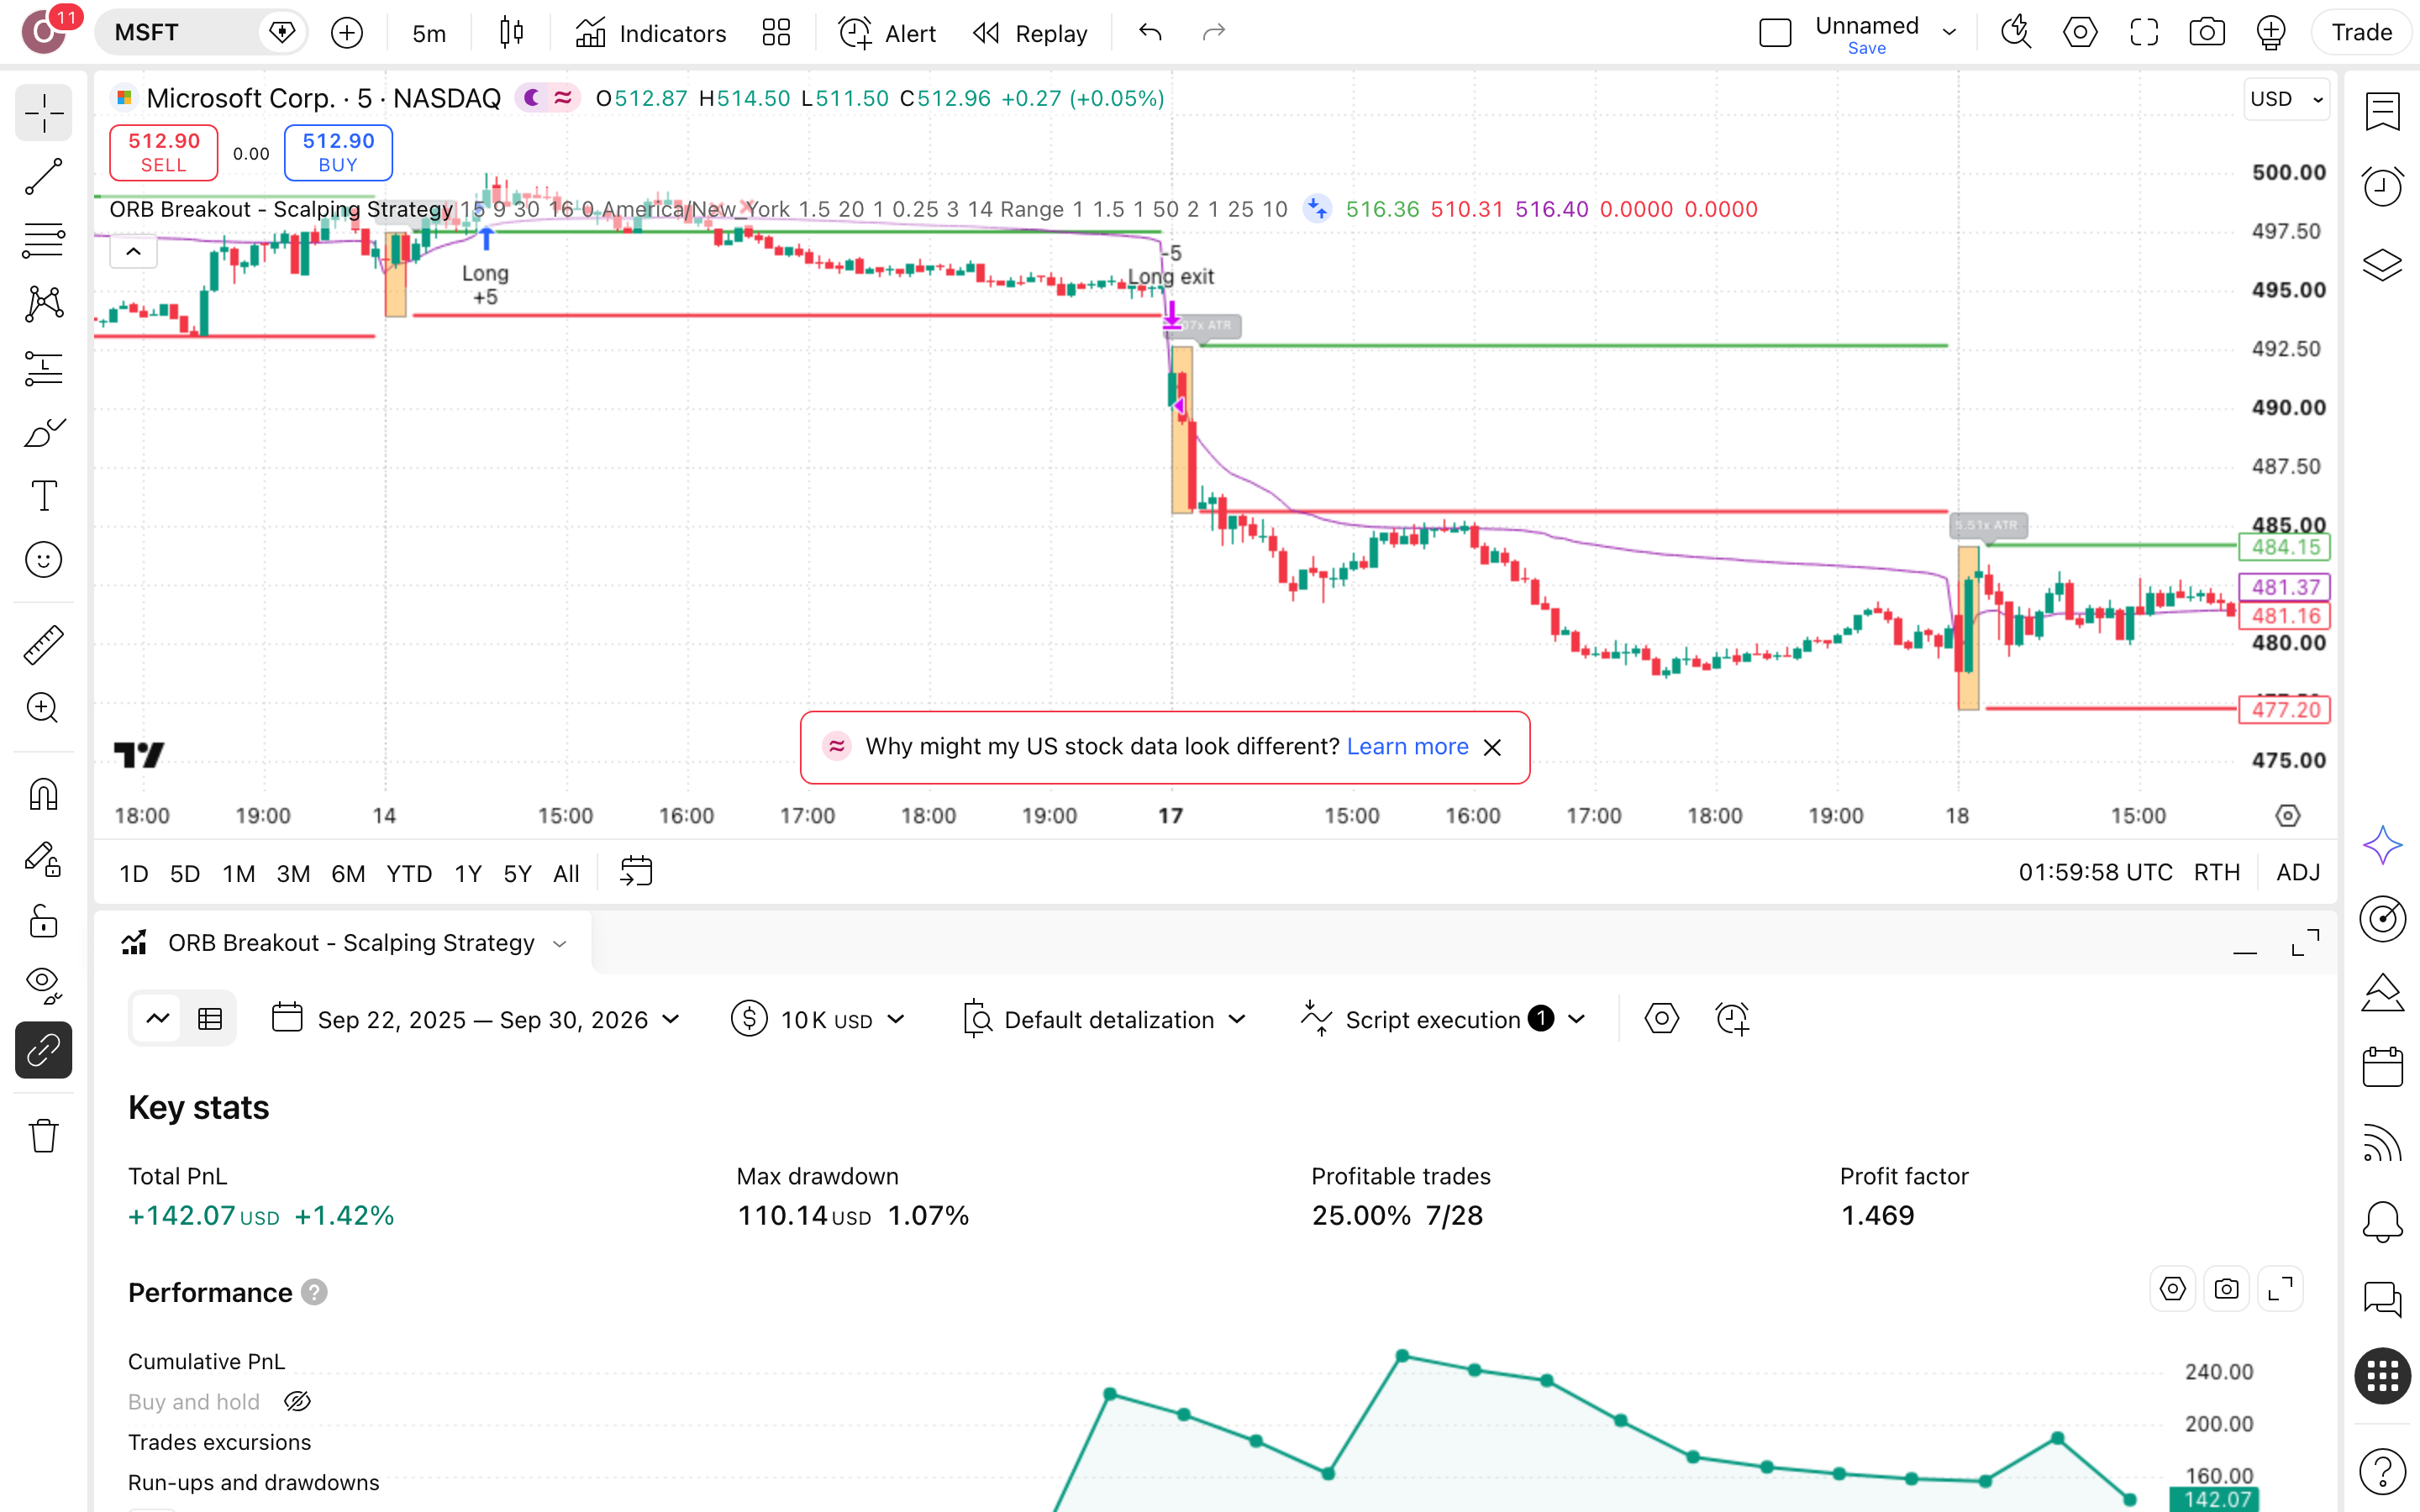Select the brush drawing tool
Viewport: 2420px width, 1512px height.
coord(43,432)
